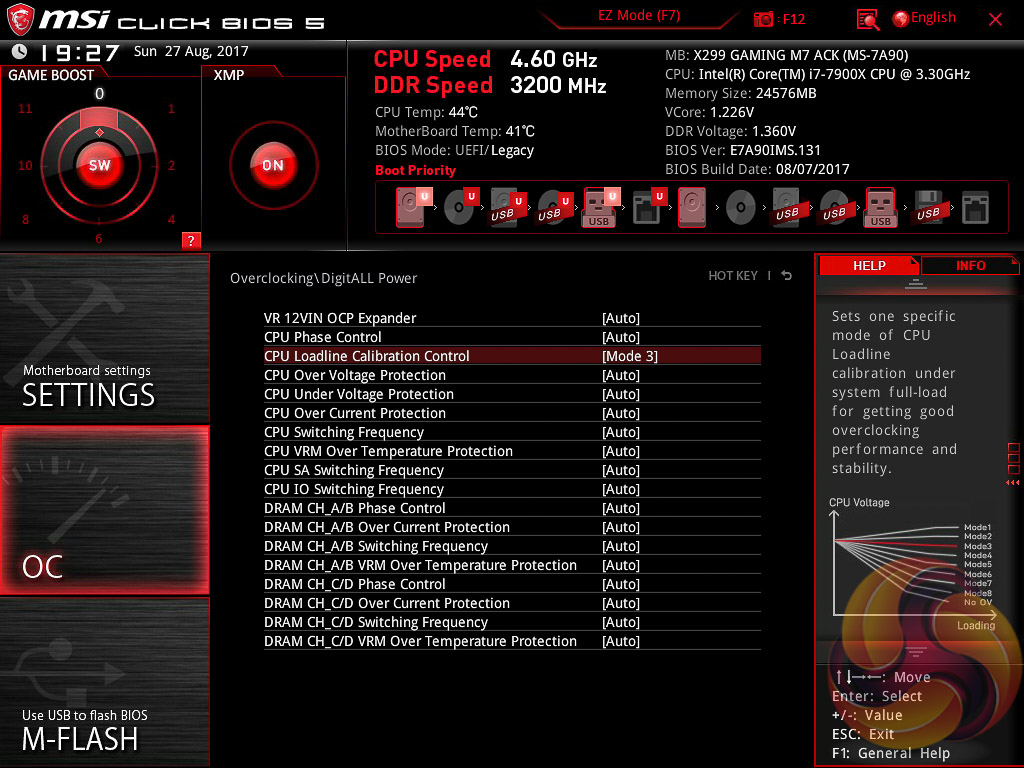
Task: Select DRAM CH_C/D Over Current Protection row
Action: [512, 603]
